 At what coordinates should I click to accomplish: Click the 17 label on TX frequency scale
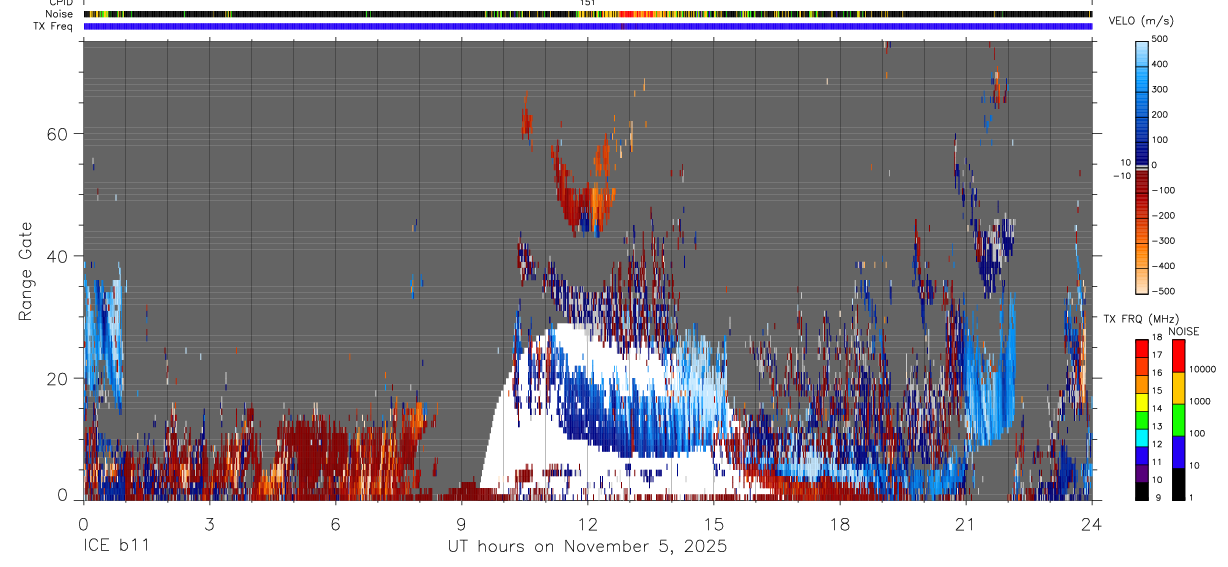[1157, 357]
